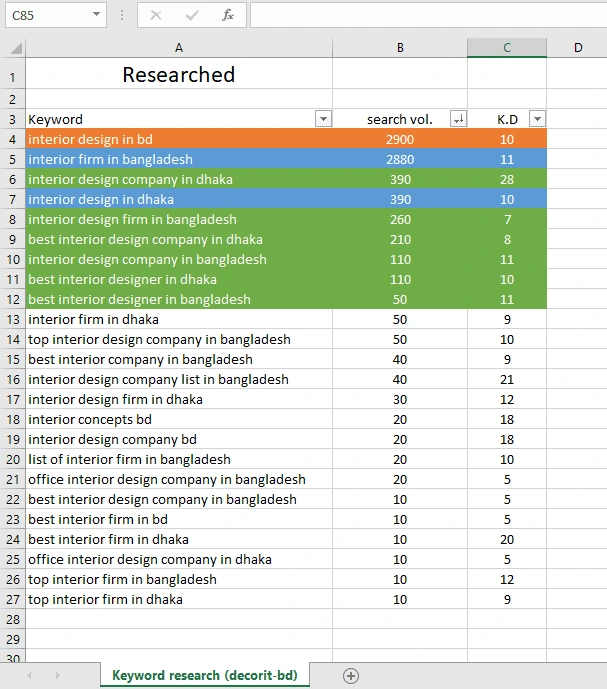Click the next sheet navigation arrow
The image size is (607, 689).
pos(58,676)
